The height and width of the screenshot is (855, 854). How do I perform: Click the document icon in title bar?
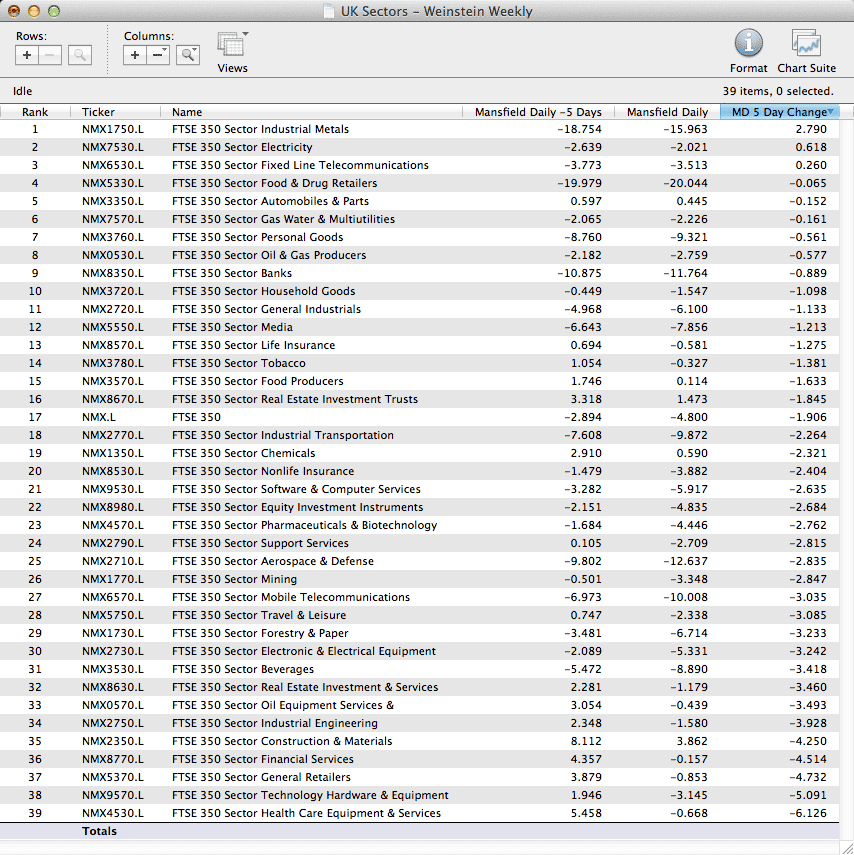click(329, 12)
